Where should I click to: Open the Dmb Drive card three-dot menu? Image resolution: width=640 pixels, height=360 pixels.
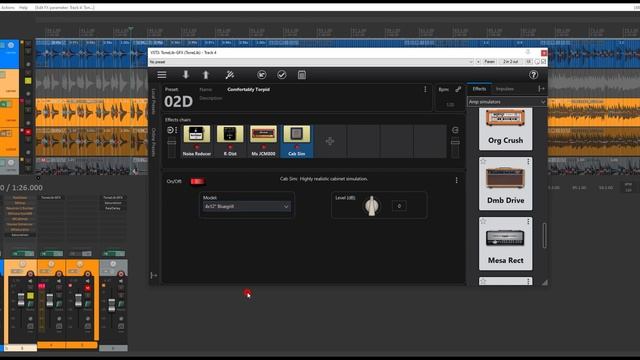click(x=528, y=162)
